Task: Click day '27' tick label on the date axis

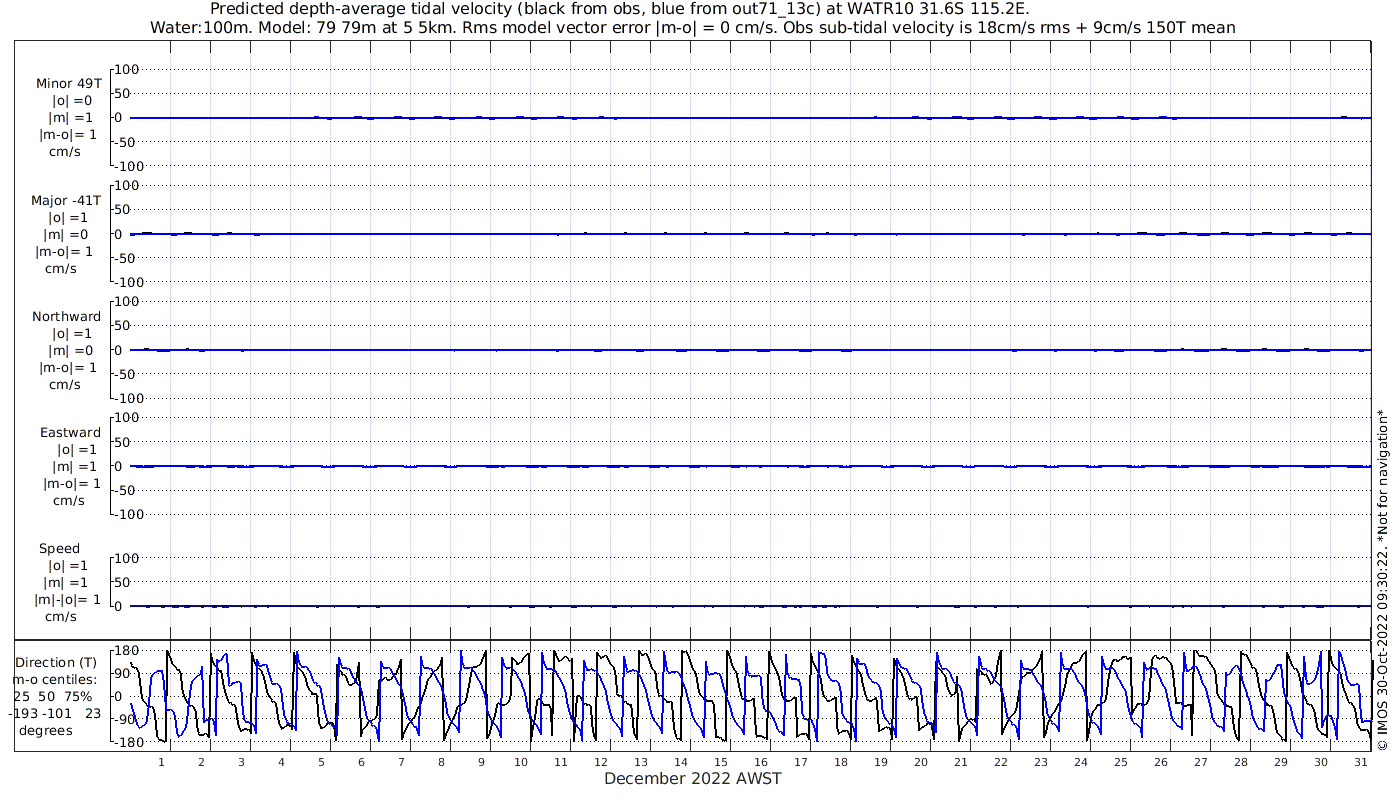Action: click(x=1201, y=762)
